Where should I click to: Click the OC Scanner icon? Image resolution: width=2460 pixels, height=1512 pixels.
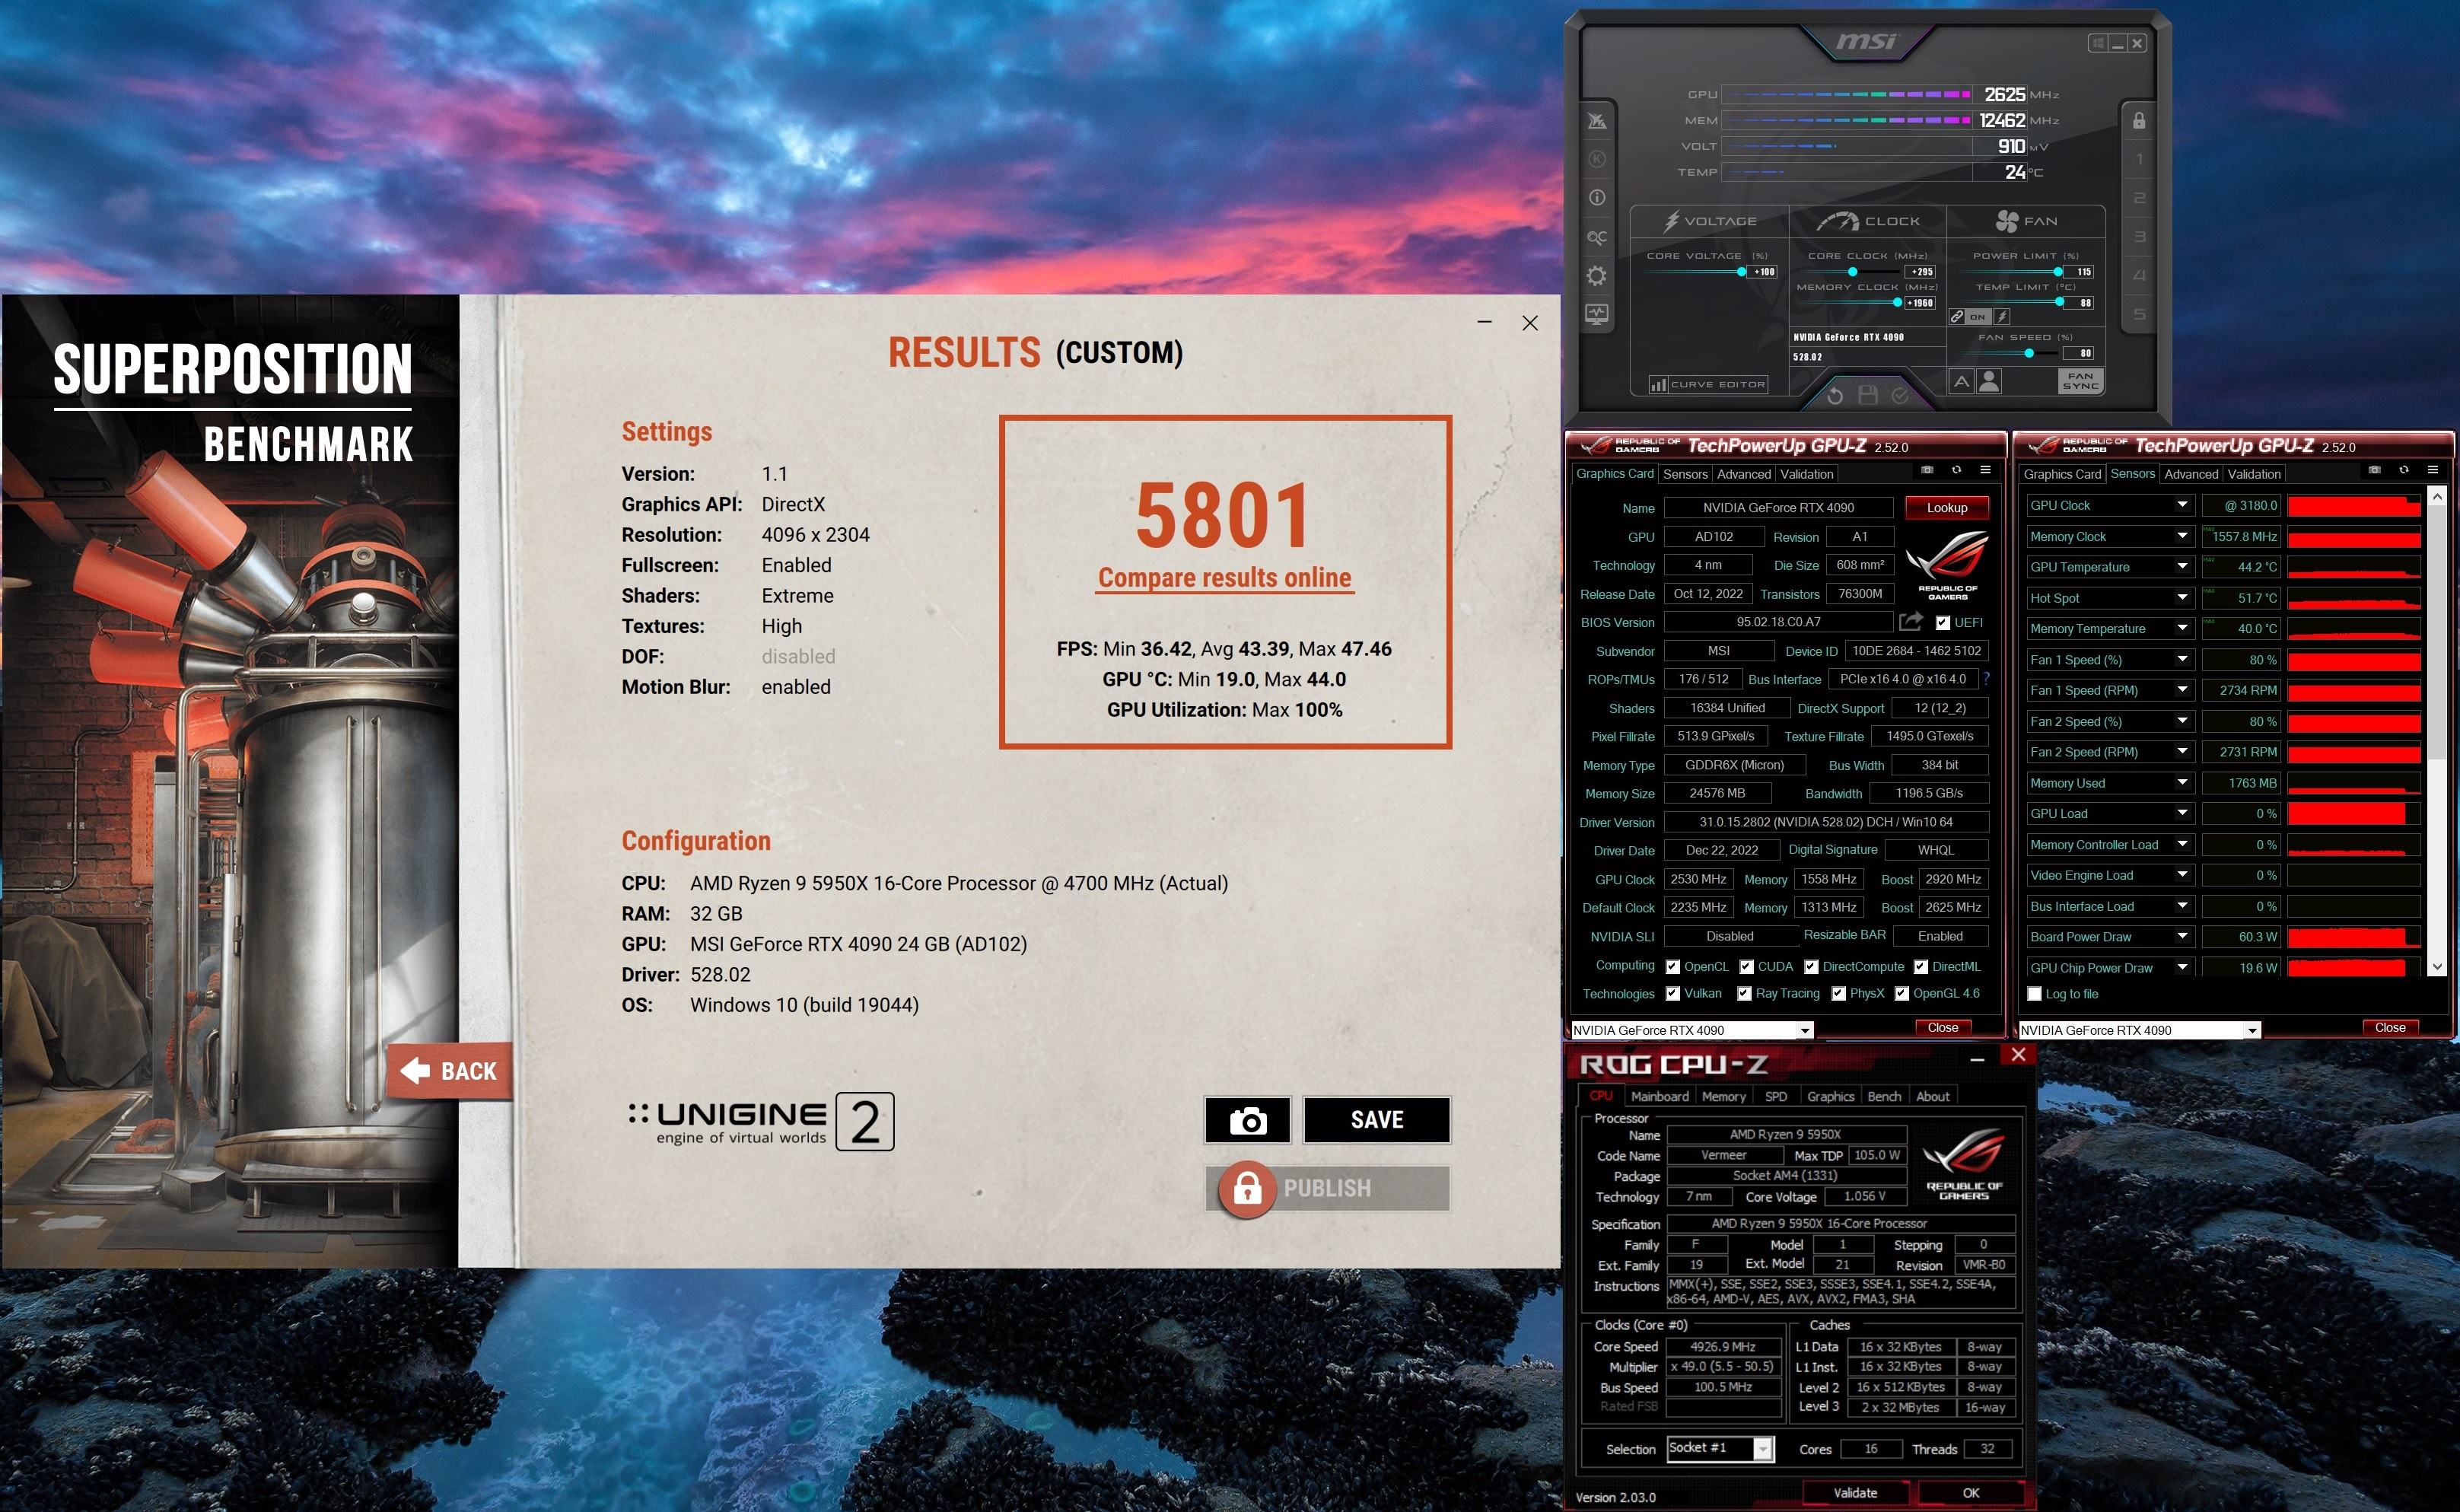click(1597, 238)
